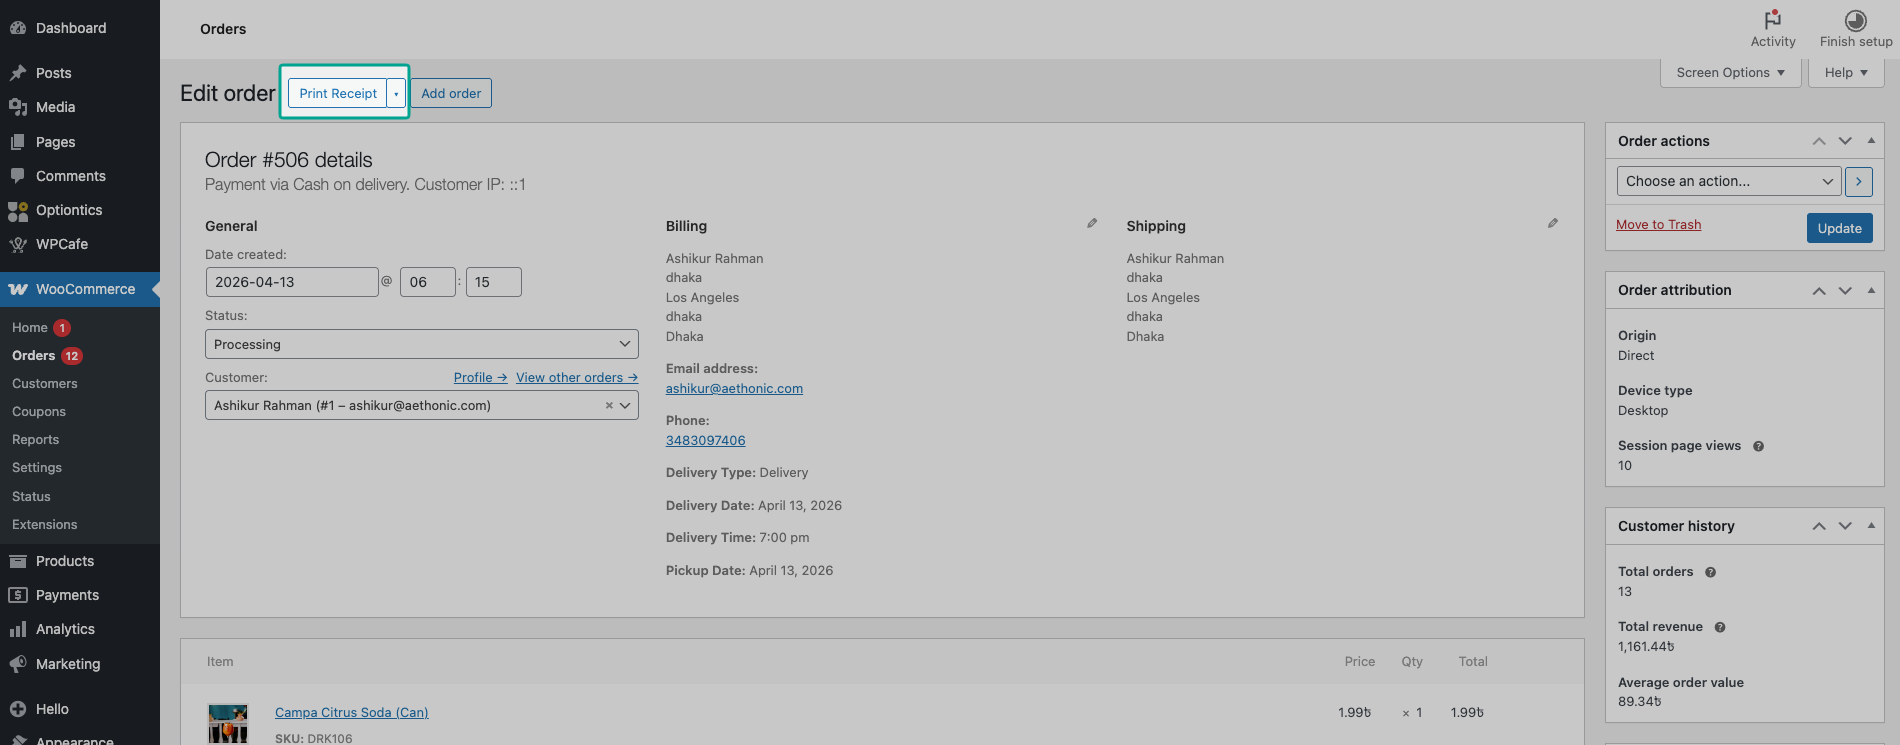Edit shipping address pencil icon

(x=1553, y=223)
